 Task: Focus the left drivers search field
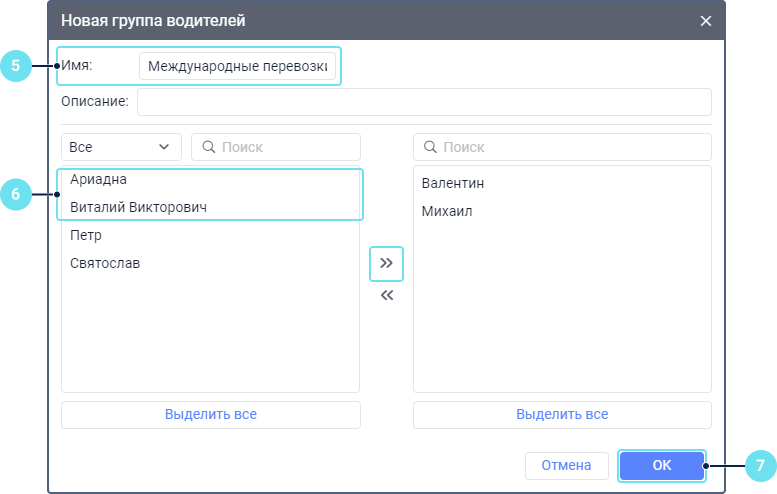click(x=285, y=147)
